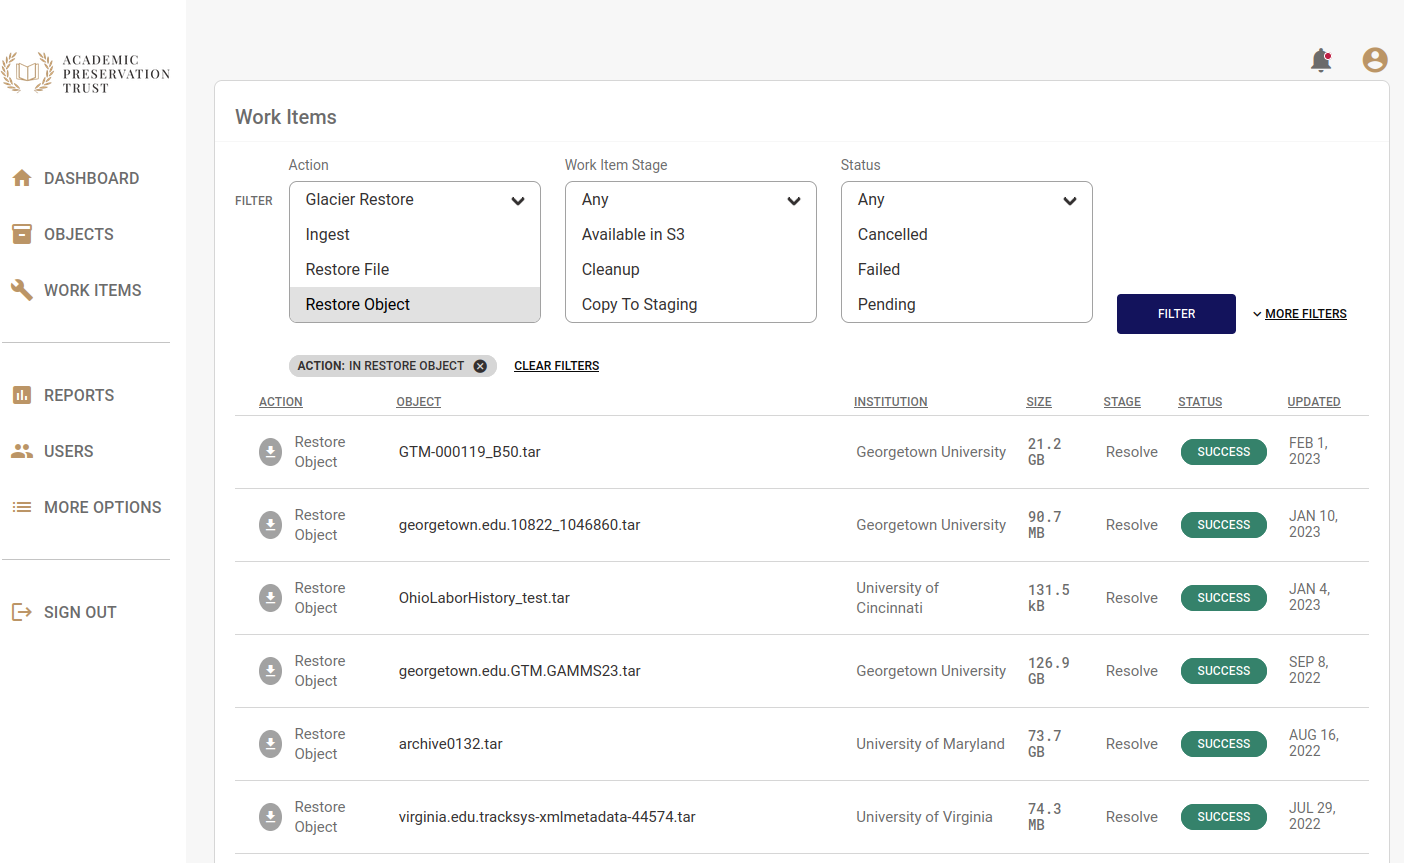The image size is (1404, 863).
Task: Apply filters with the Filter button
Action: point(1176,314)
